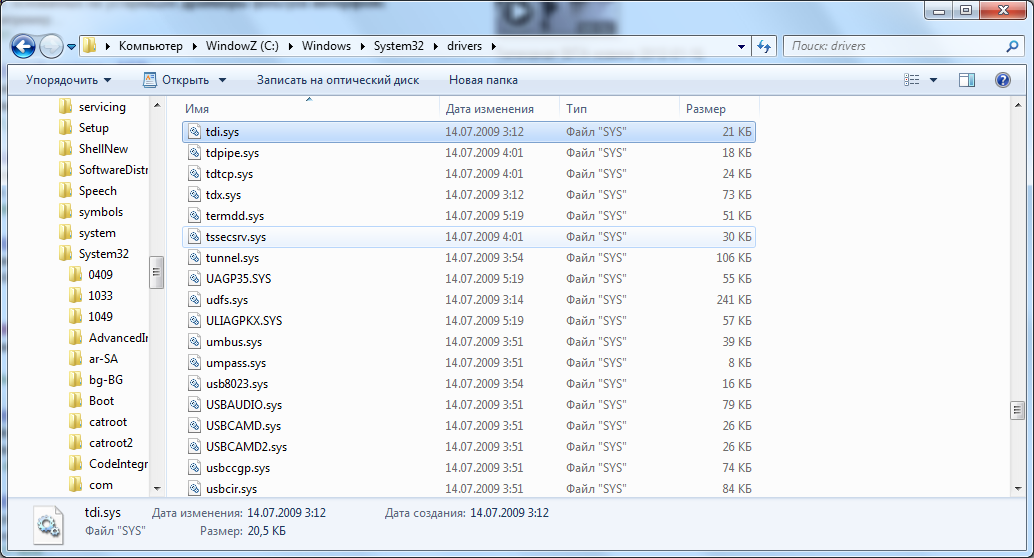Click the tssecsrv.sys file icon

(194, 236)
